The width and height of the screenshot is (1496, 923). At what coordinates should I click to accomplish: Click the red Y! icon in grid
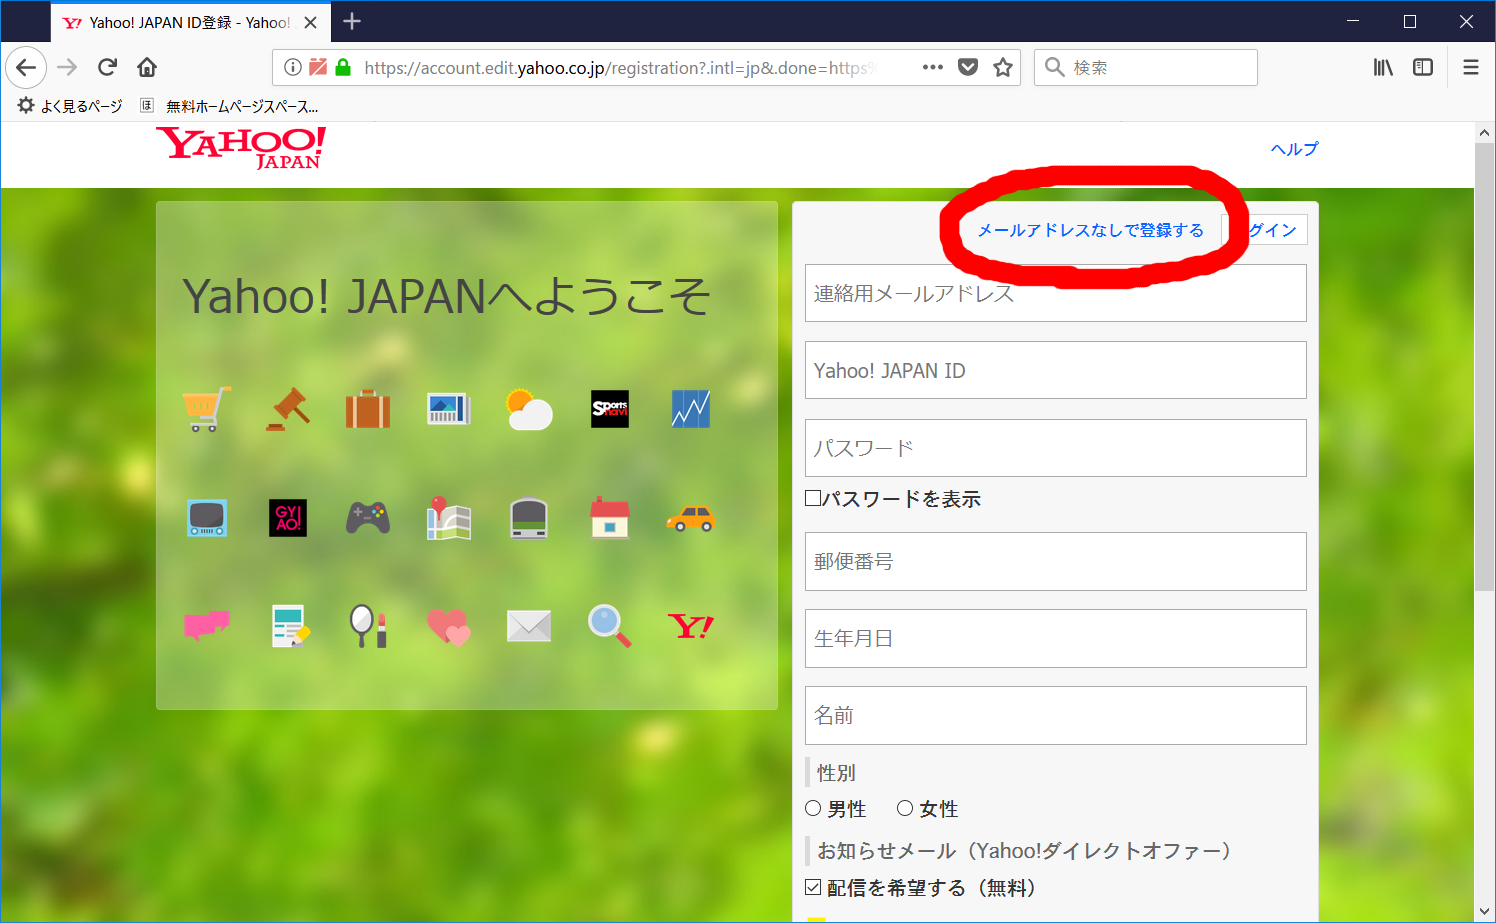tap(691, 626)
